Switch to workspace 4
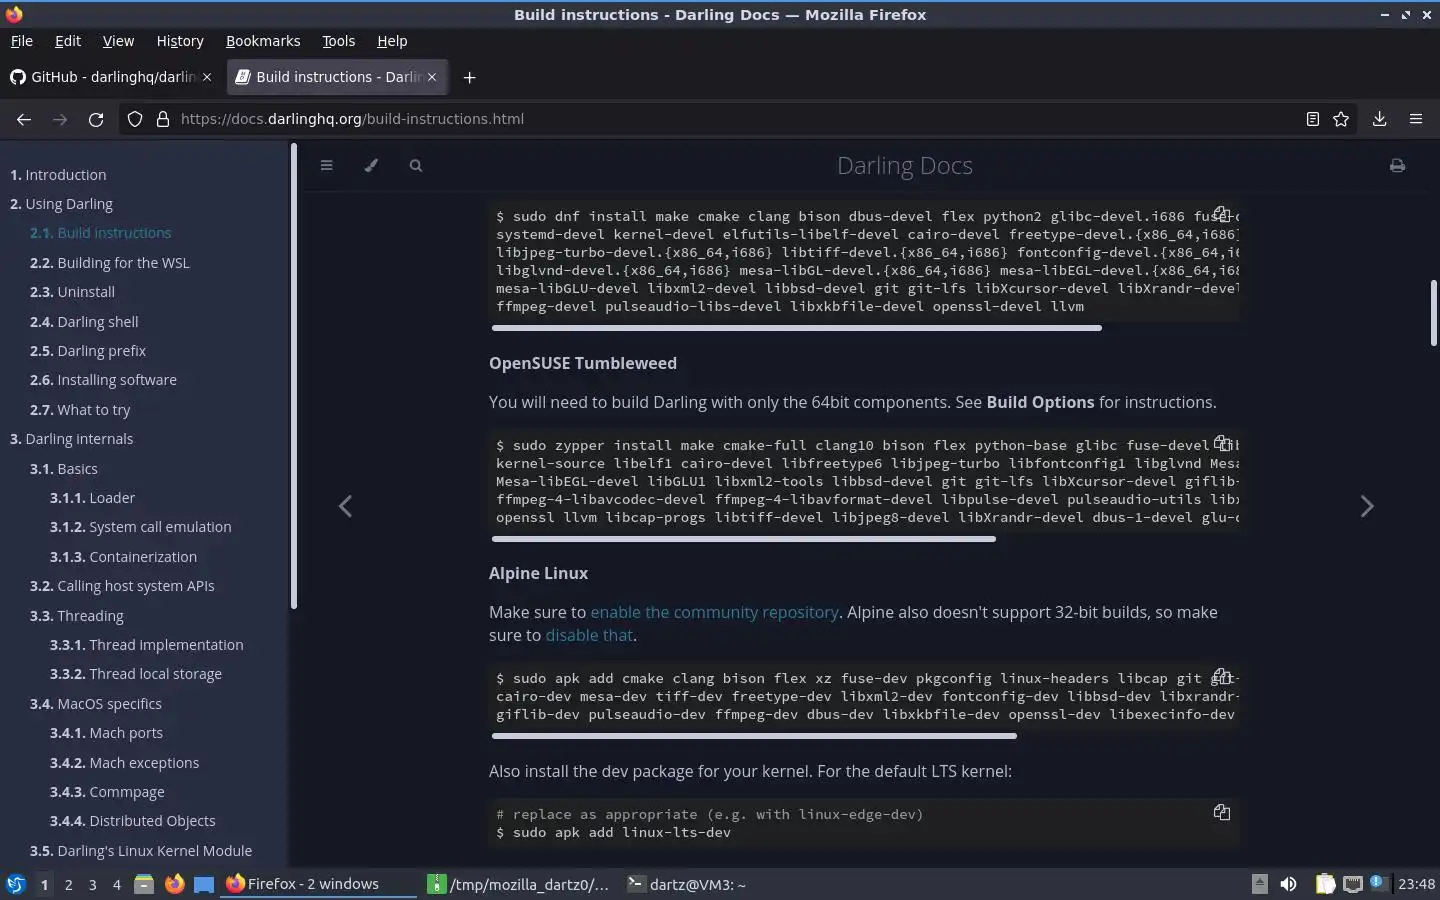Screen dimensions: 1440x900 tap(116, 884)
